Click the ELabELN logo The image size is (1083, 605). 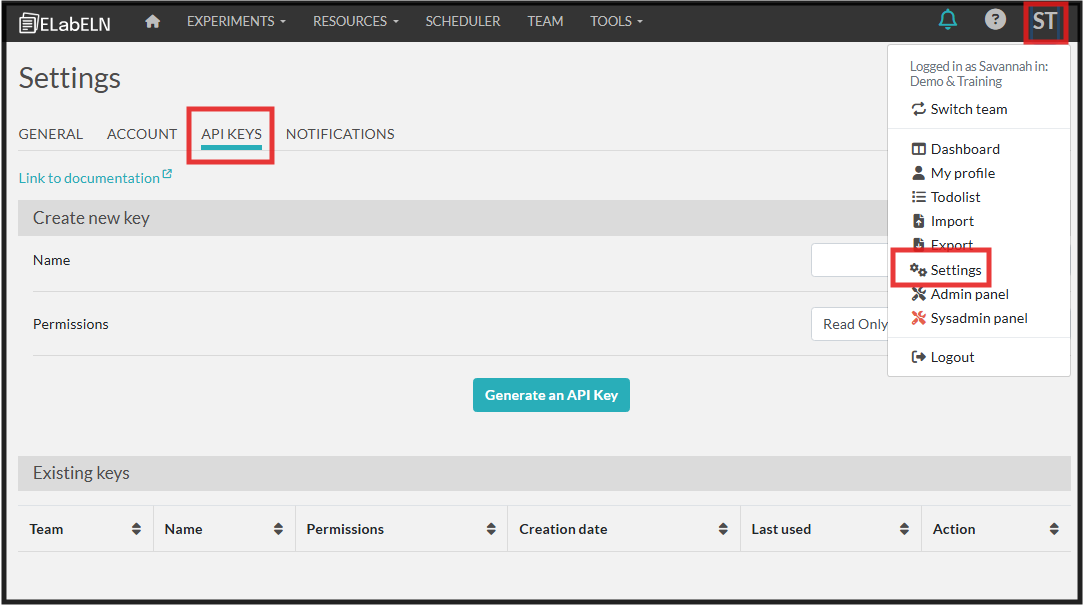tap(67, 21)
